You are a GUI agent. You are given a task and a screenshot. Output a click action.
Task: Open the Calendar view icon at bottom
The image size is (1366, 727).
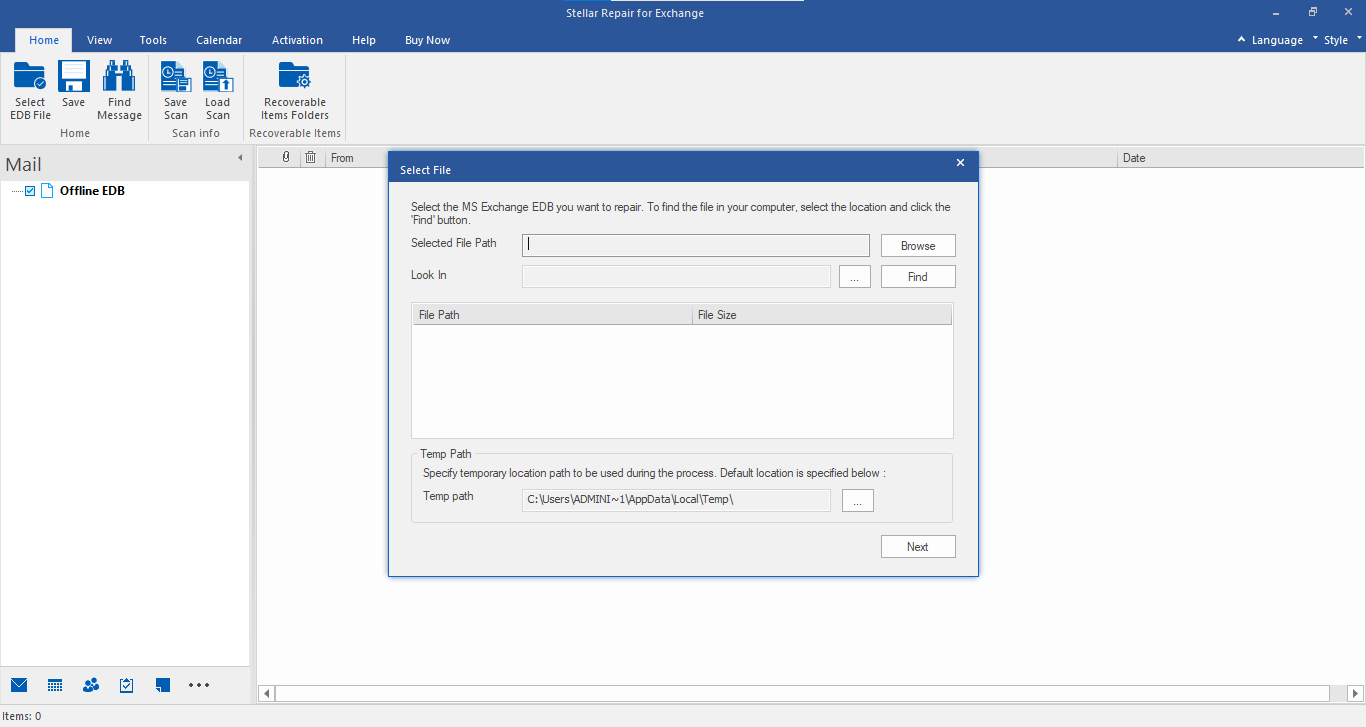point(55,685)
